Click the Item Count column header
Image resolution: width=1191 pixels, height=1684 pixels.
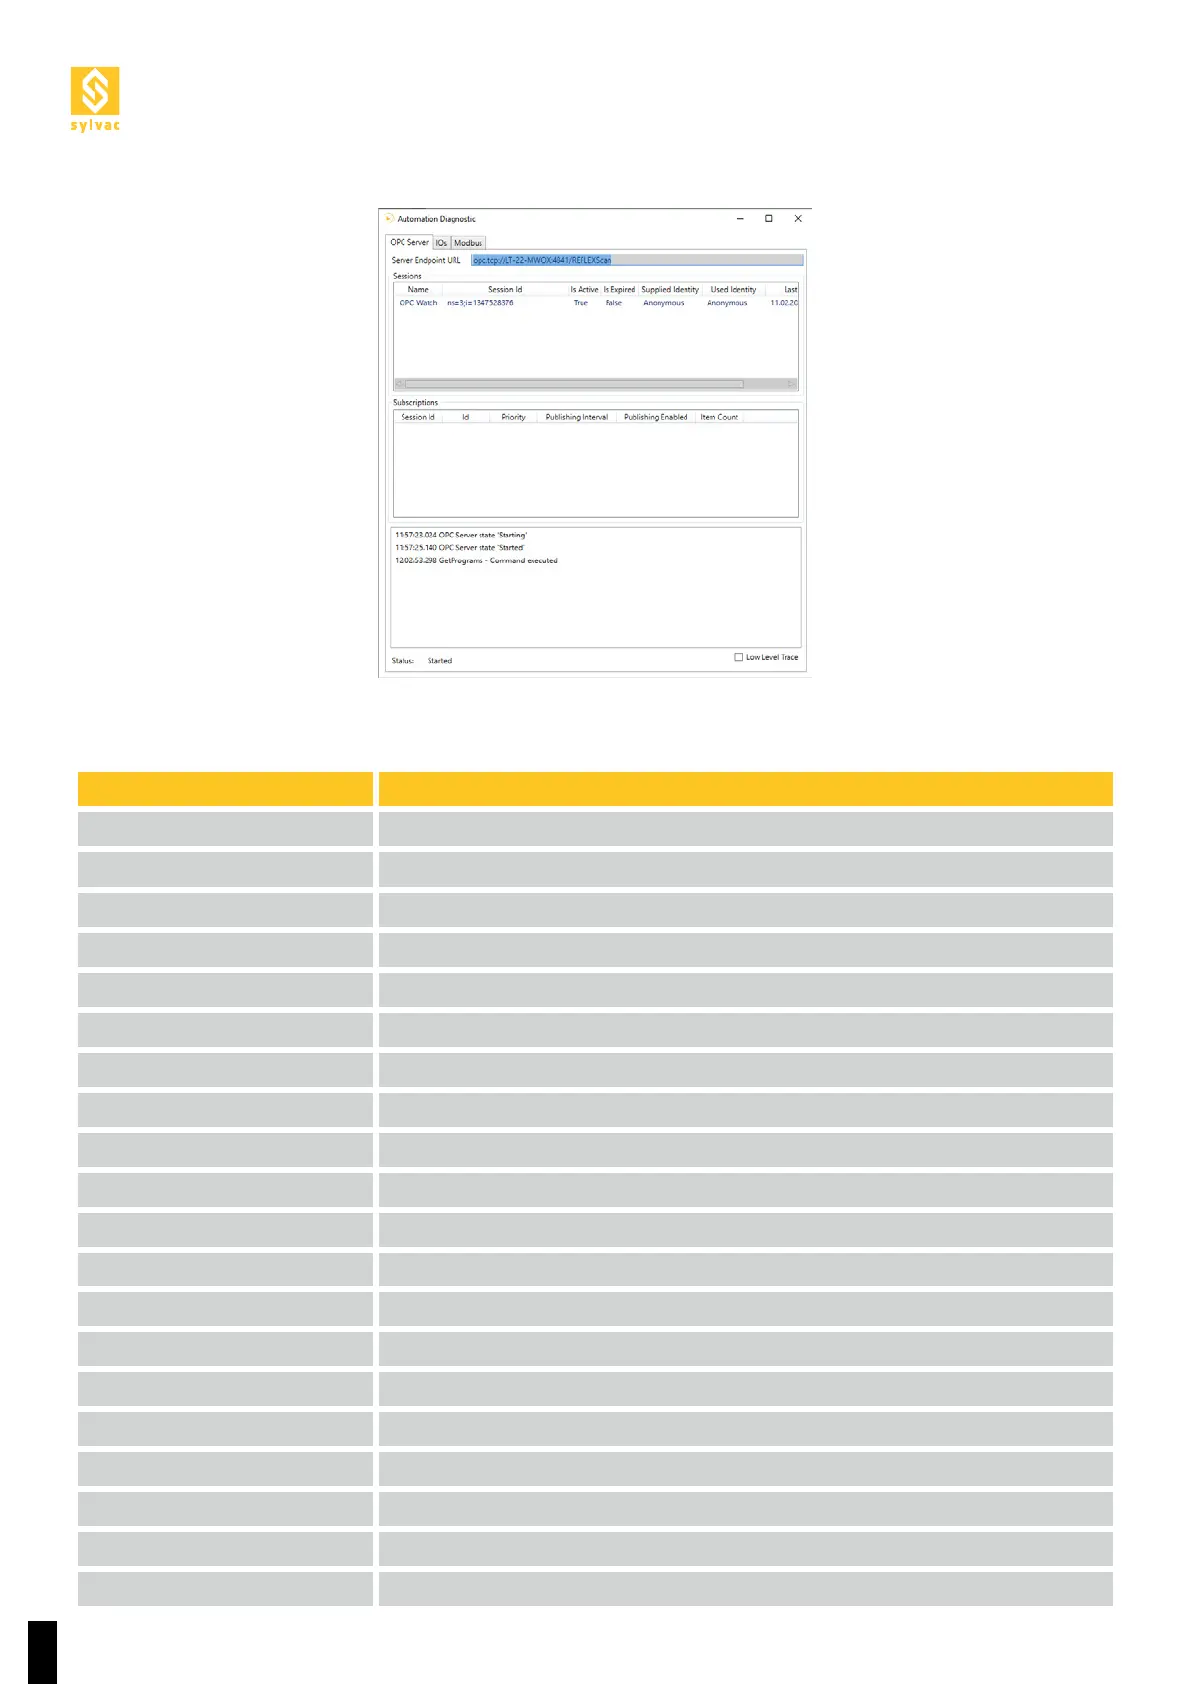click(719, 417)
